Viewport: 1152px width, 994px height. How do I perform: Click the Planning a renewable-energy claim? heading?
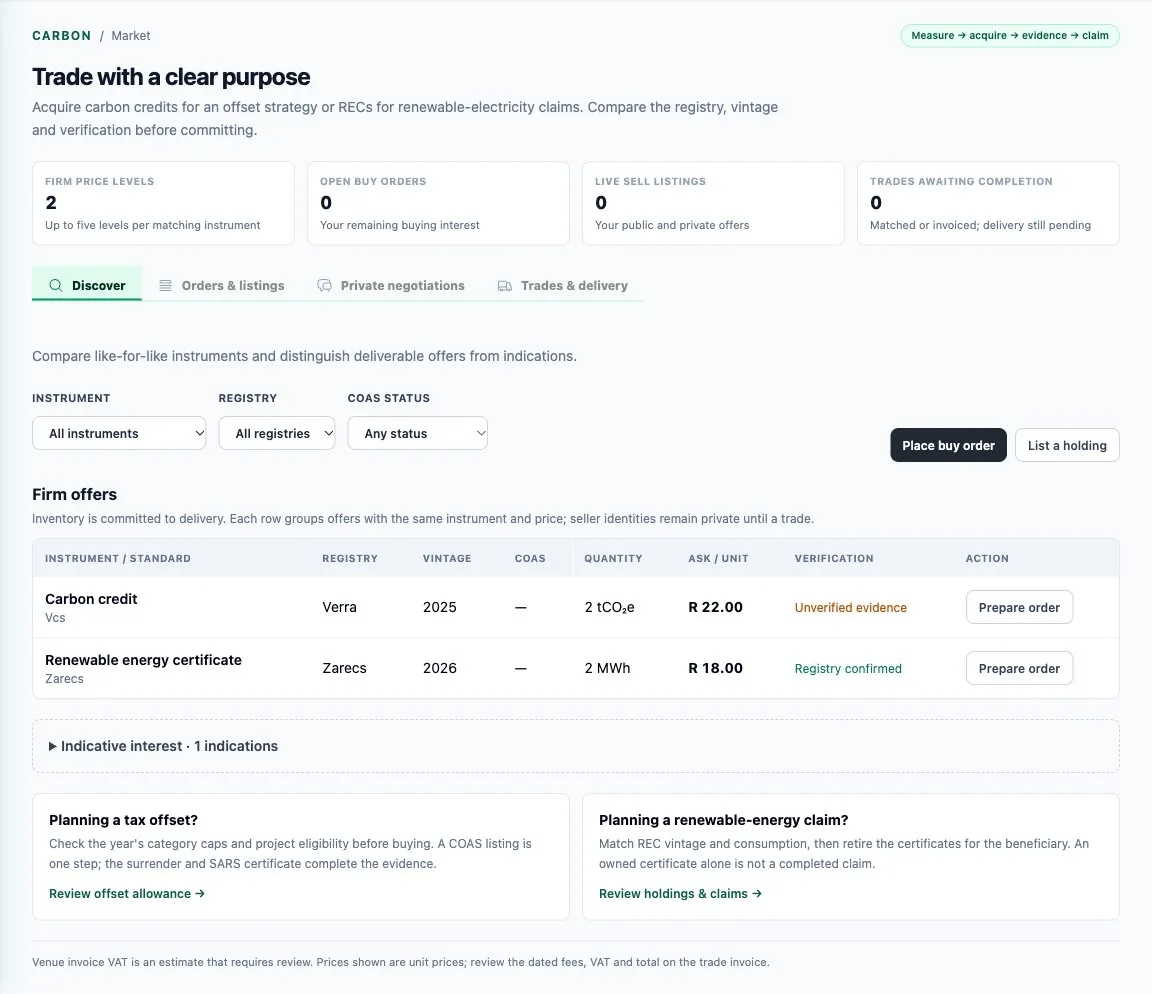point(723,820)
